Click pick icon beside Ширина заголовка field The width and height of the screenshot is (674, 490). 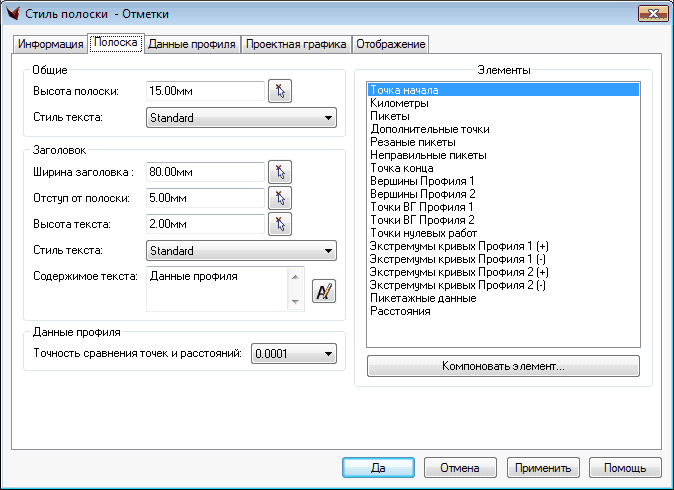[x=279, y=172]
